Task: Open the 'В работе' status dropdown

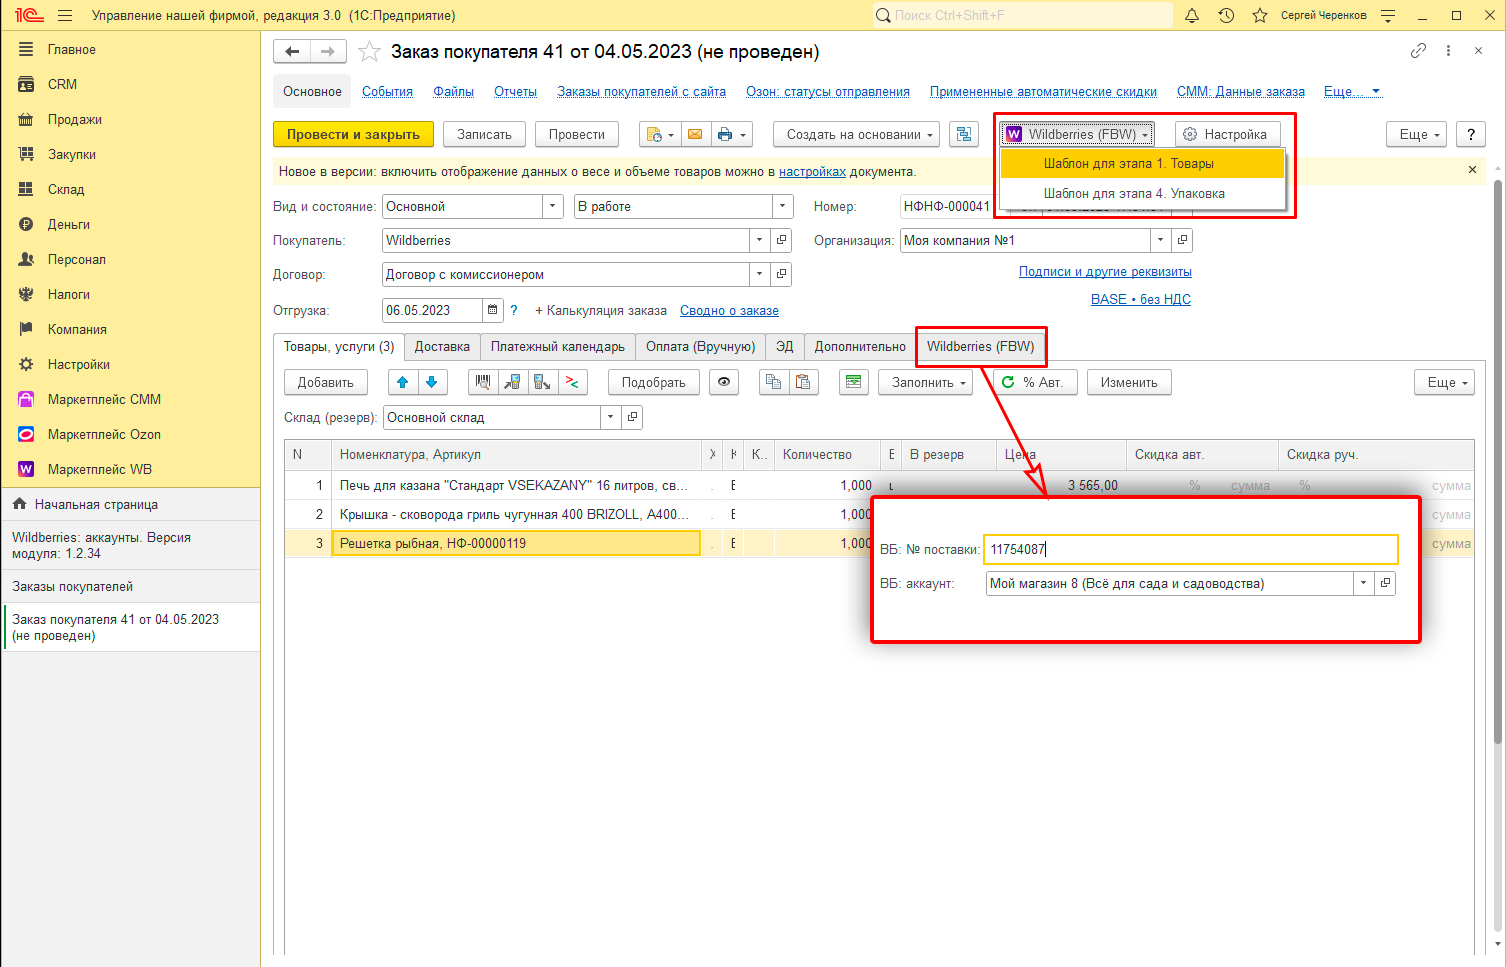Action: click(782, 206)
